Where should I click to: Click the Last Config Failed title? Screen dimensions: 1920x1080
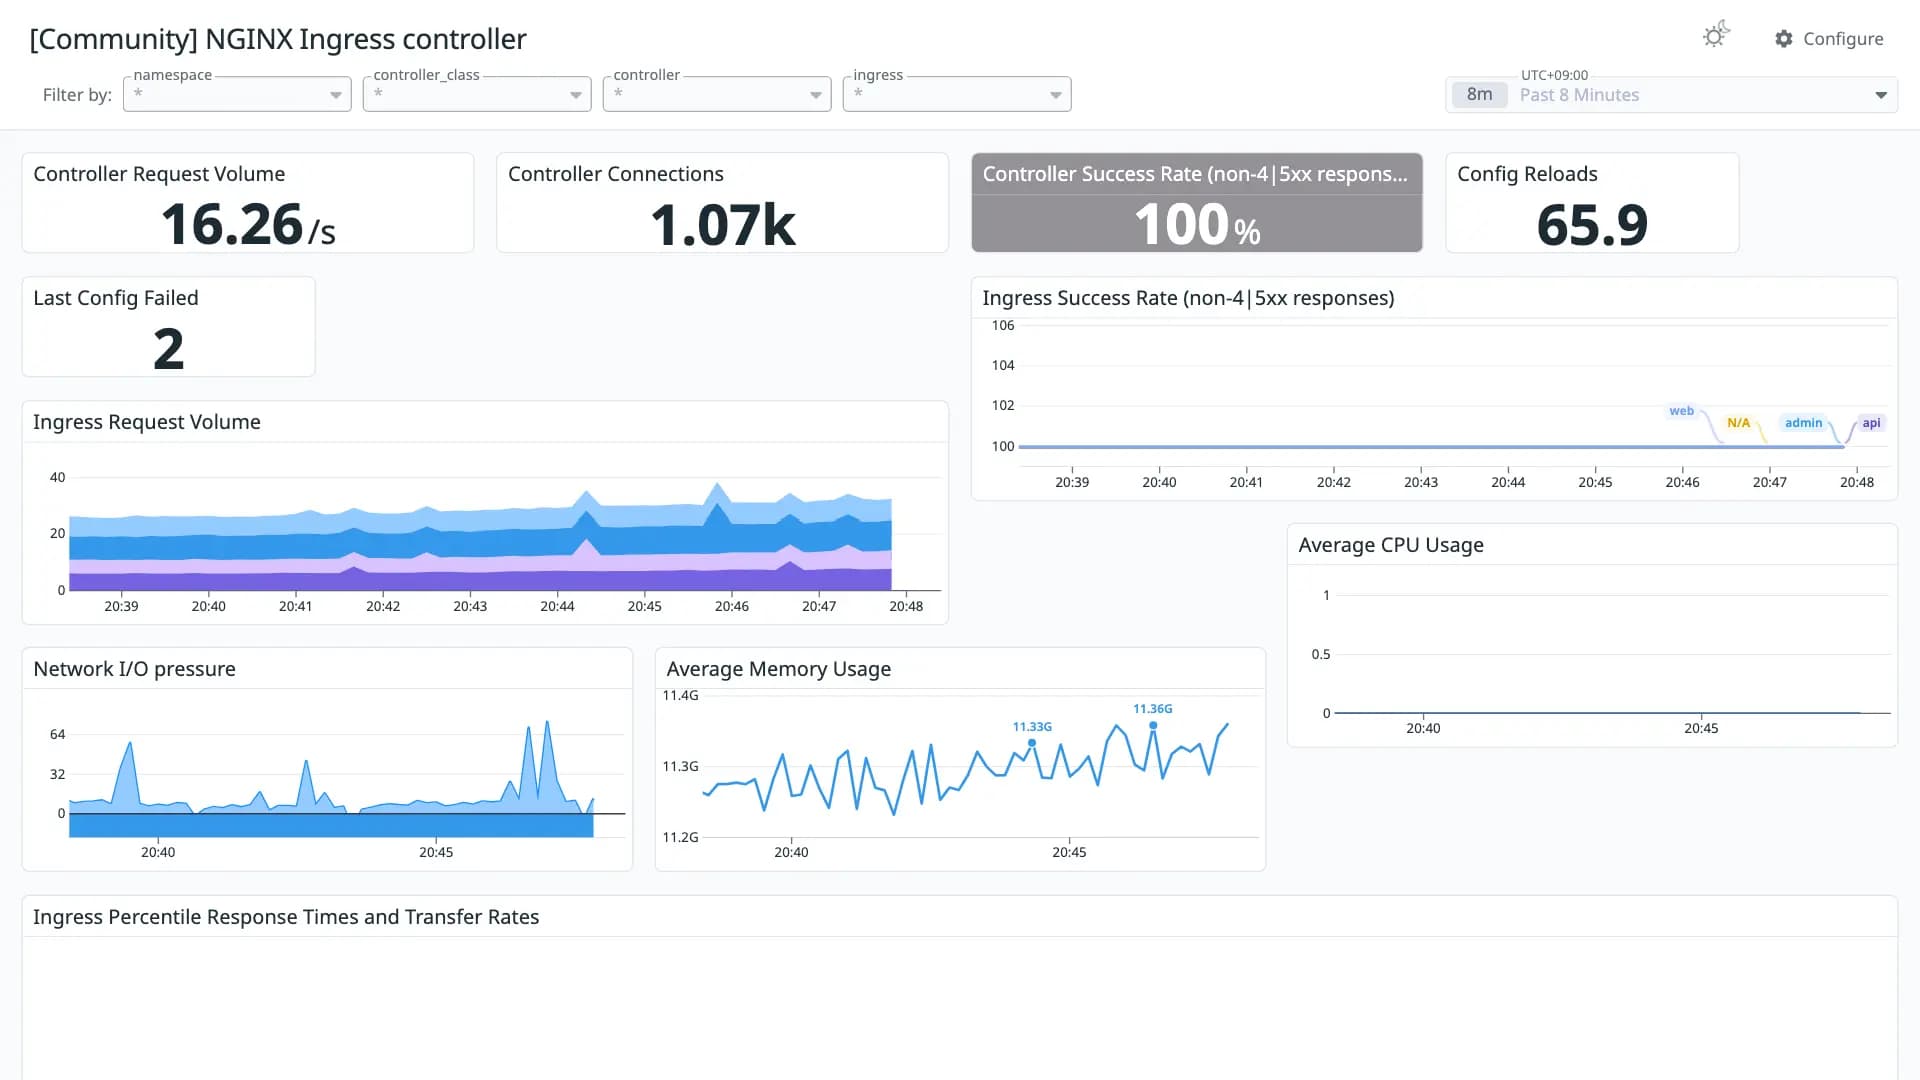click(116, 298)
